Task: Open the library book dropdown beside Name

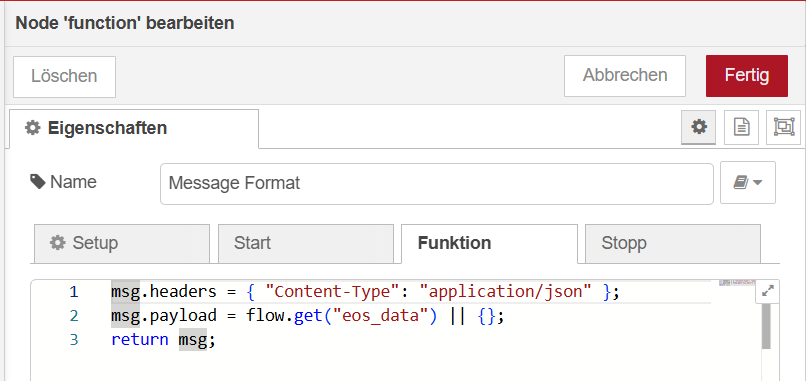Action: [748, 183]
